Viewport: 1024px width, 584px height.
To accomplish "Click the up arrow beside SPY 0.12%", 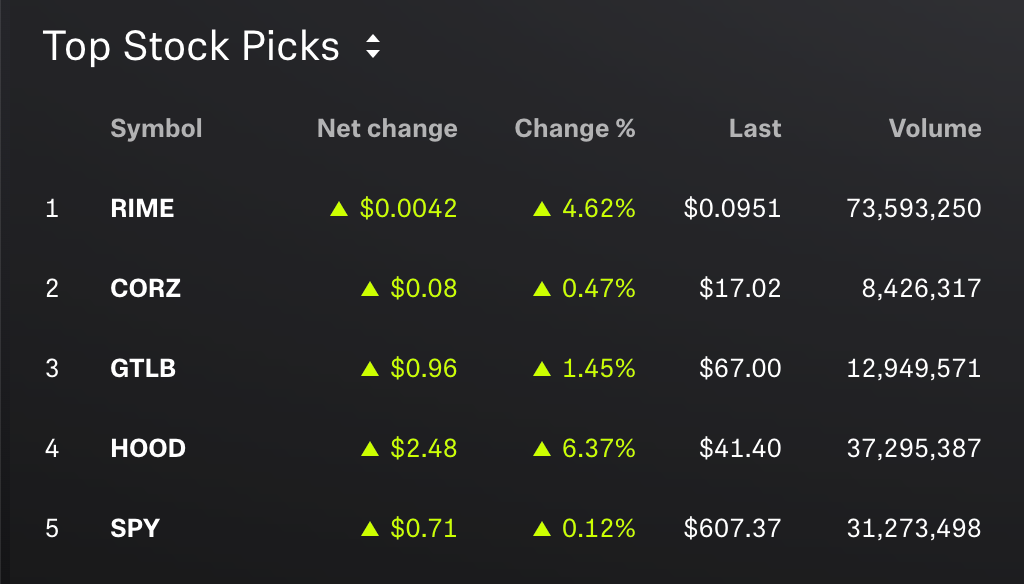I will click(542, 529).
